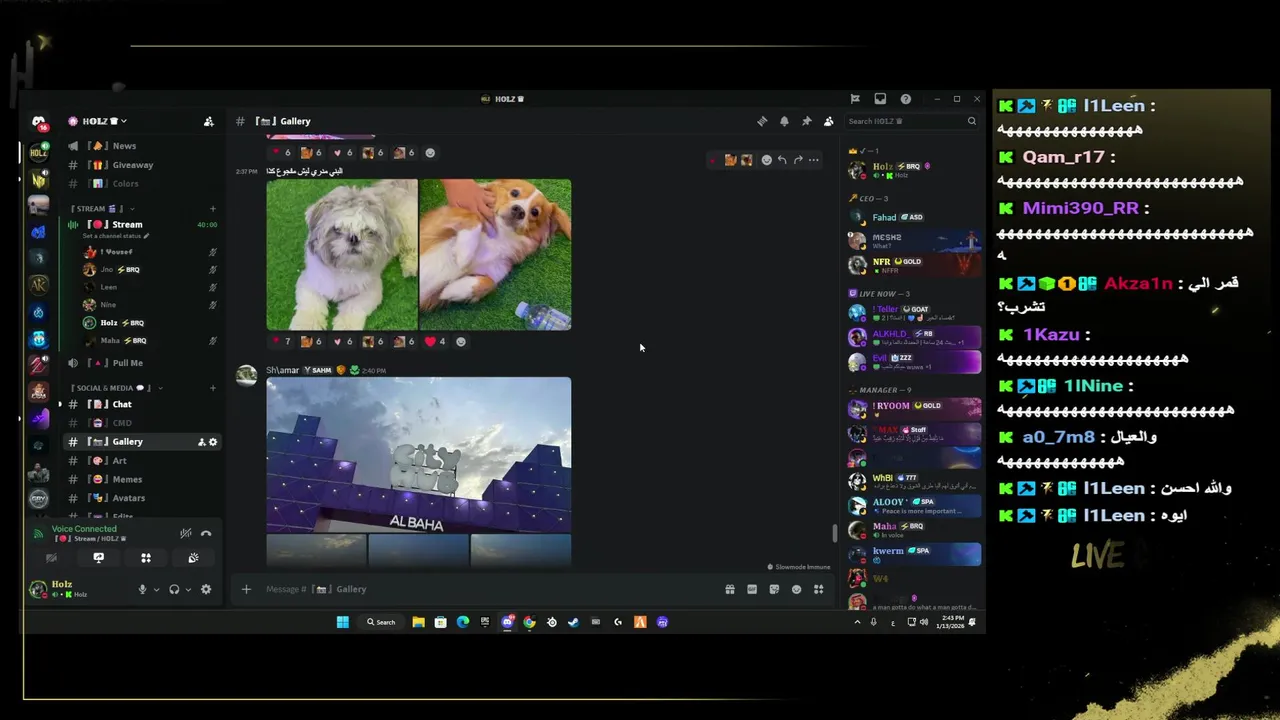Screen dimensions: 1280x720
Task: Add channel to SOCIAL & MEDIA category
Action: click(212, 388)
